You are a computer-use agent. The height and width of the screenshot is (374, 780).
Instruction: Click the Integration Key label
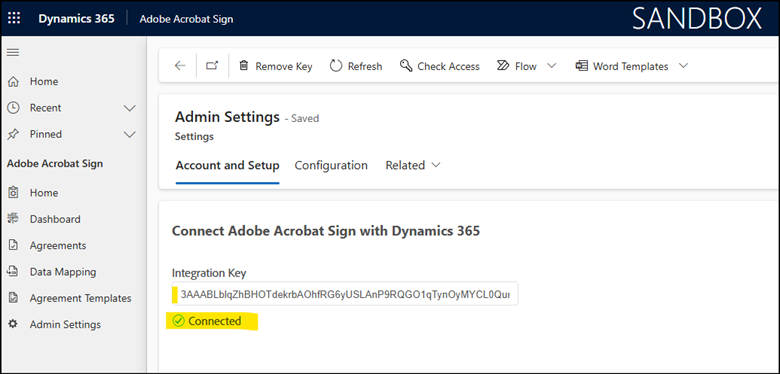click(x=209, y=273)
